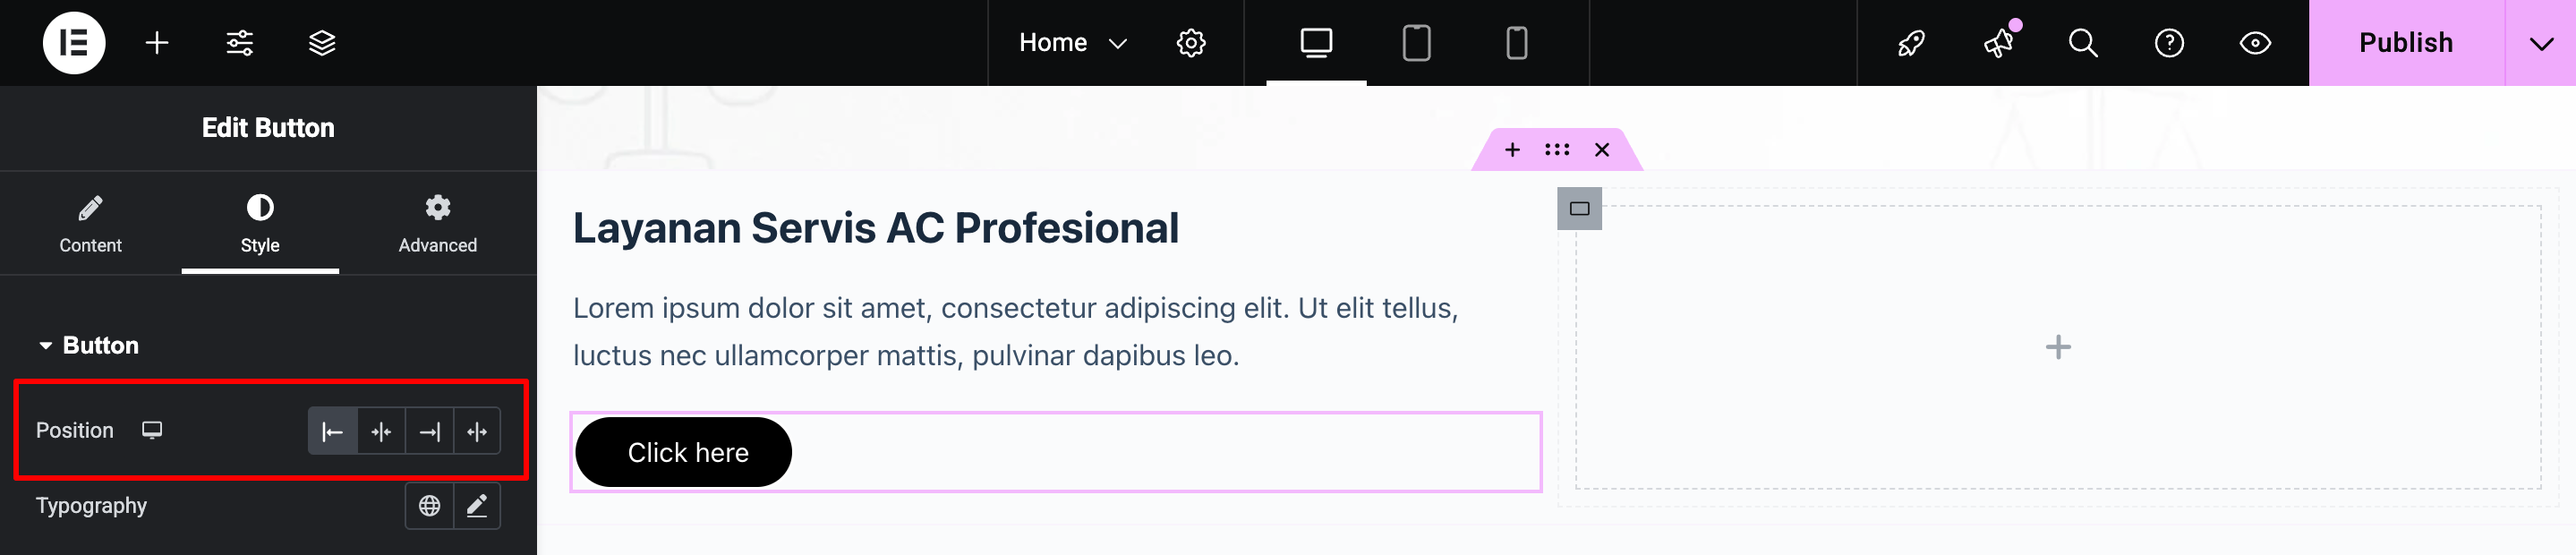Toggle preview changes eye icon
This screenshot has width=2576, height=555.
2255,43
